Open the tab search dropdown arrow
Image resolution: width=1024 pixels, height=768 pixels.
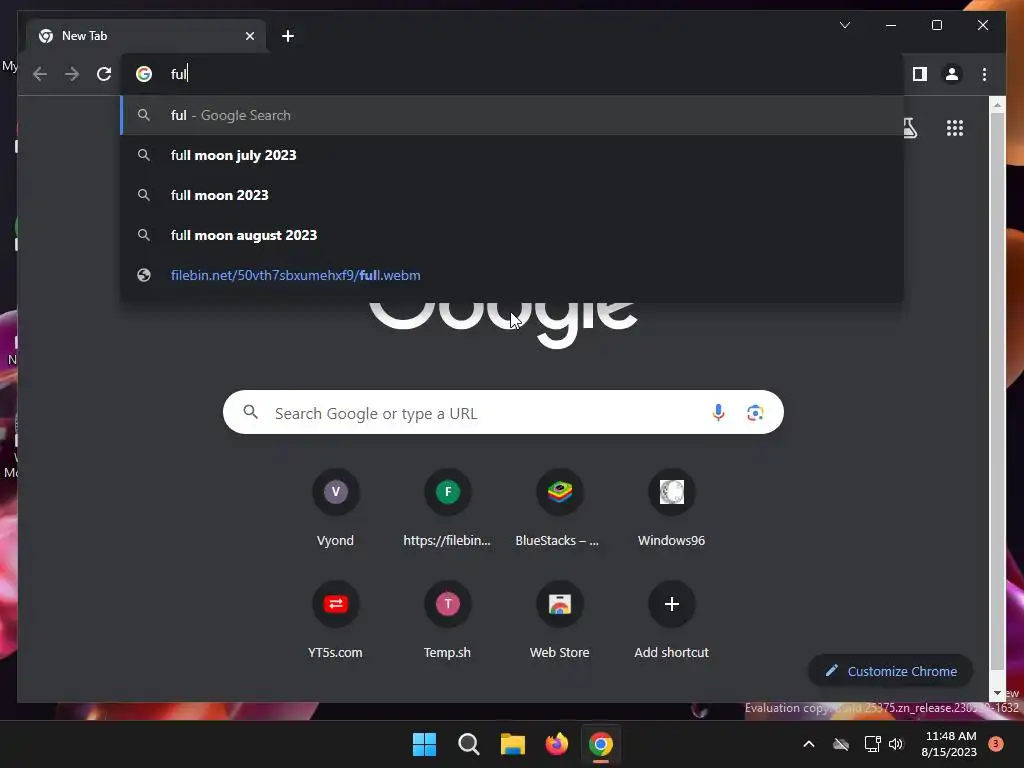click(845, 25)
